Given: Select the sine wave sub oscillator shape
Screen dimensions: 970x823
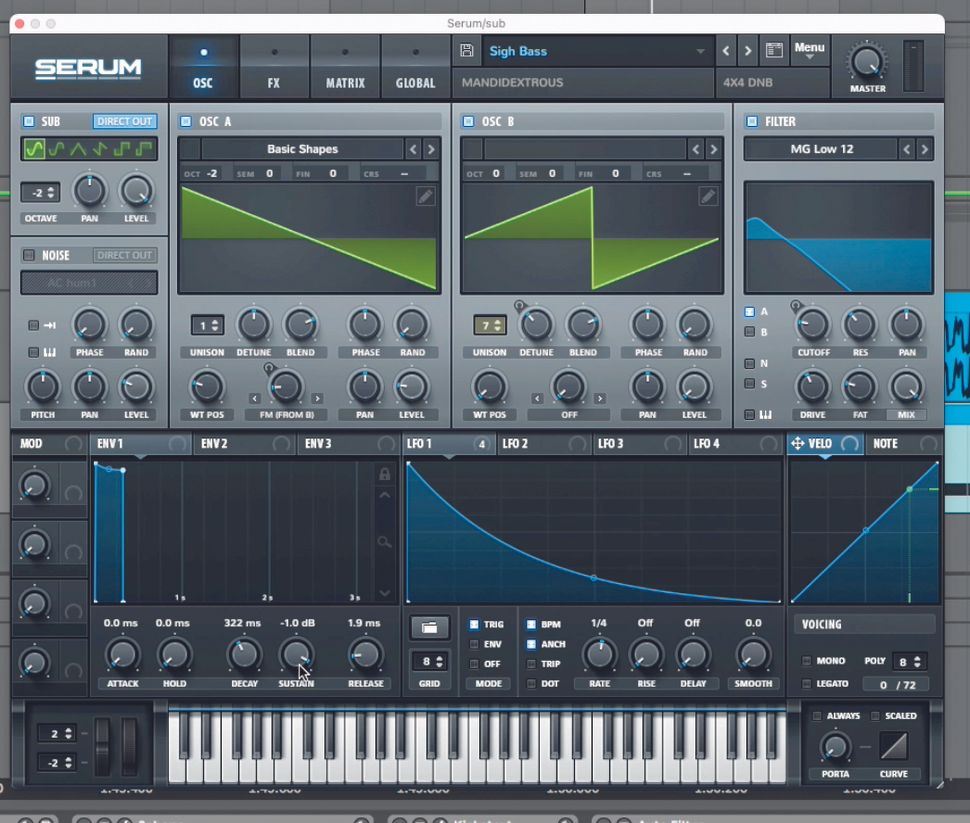Looking at the screenshot, I should pos(35,148).
